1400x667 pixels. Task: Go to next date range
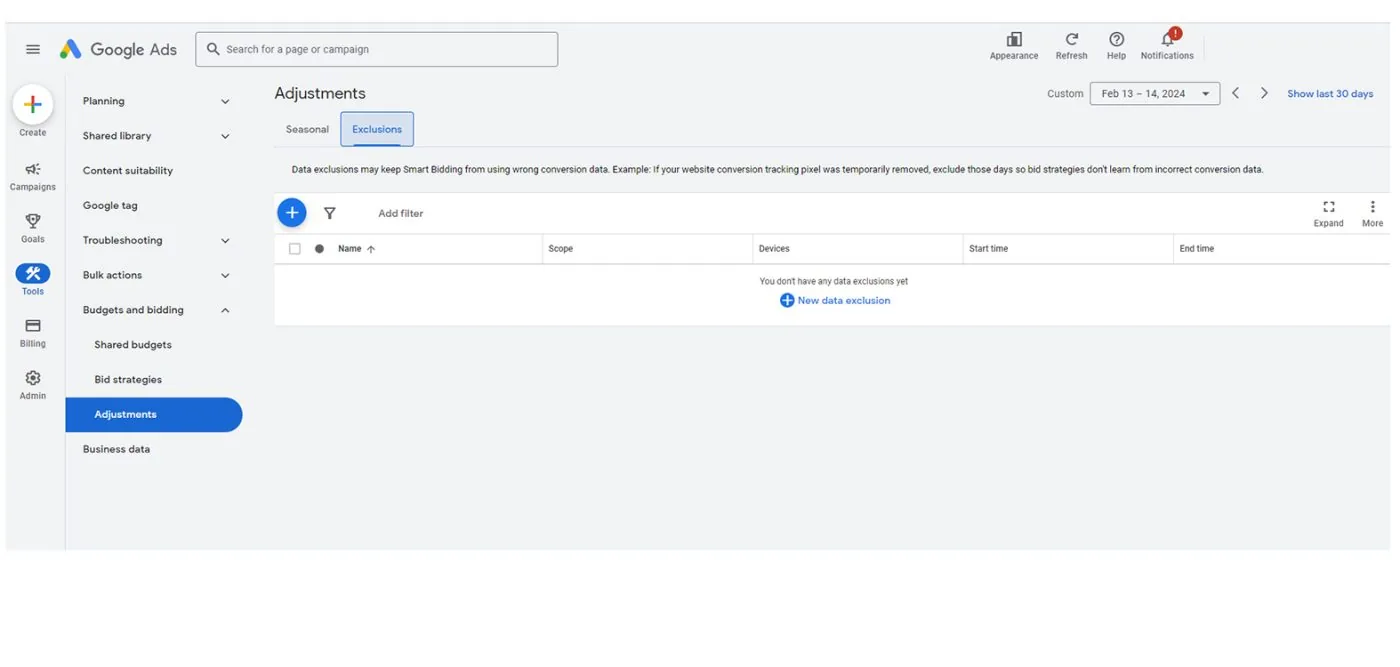[1264, 93]
